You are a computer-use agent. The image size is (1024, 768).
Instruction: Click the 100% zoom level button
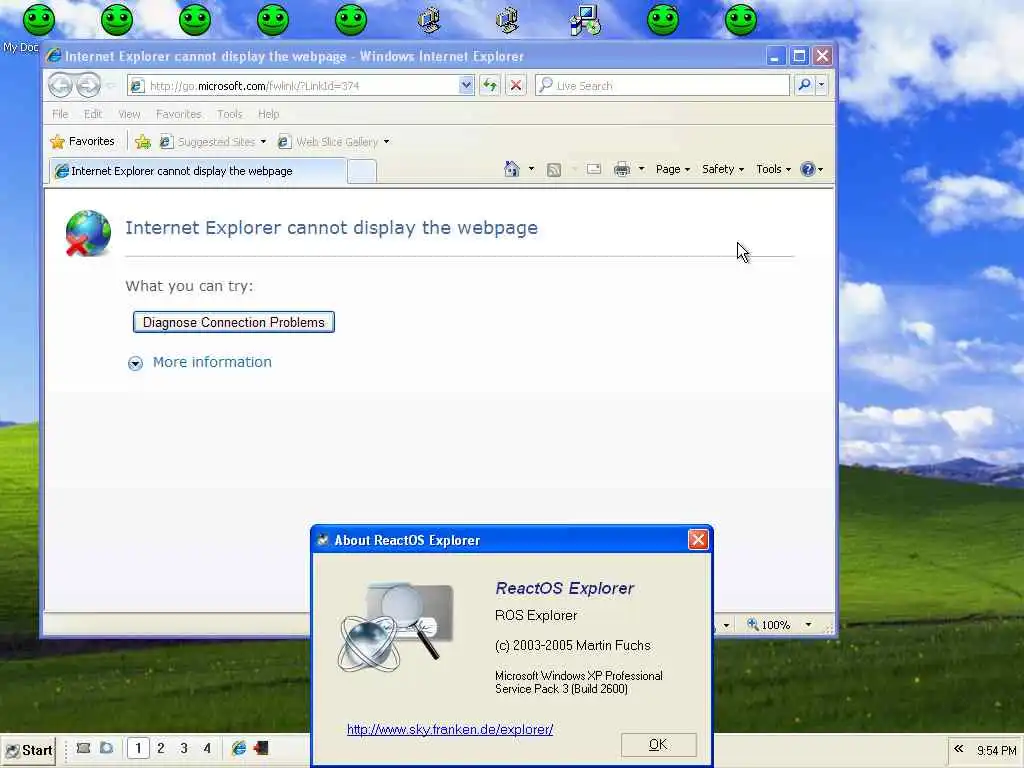point(769,625)
